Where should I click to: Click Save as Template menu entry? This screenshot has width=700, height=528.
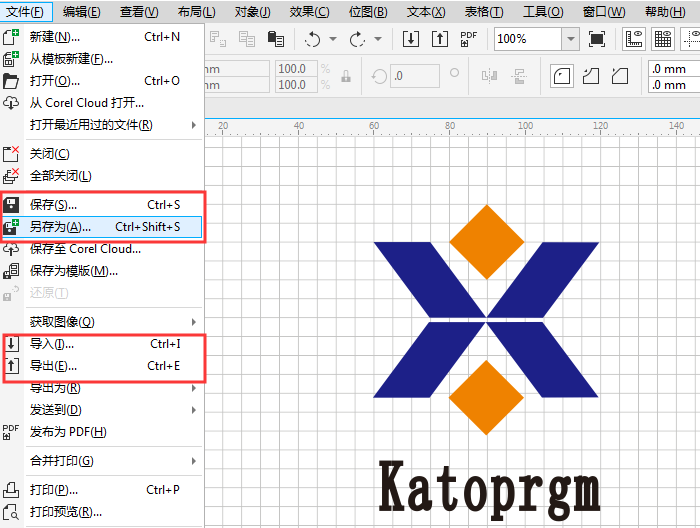click(74, 271)
